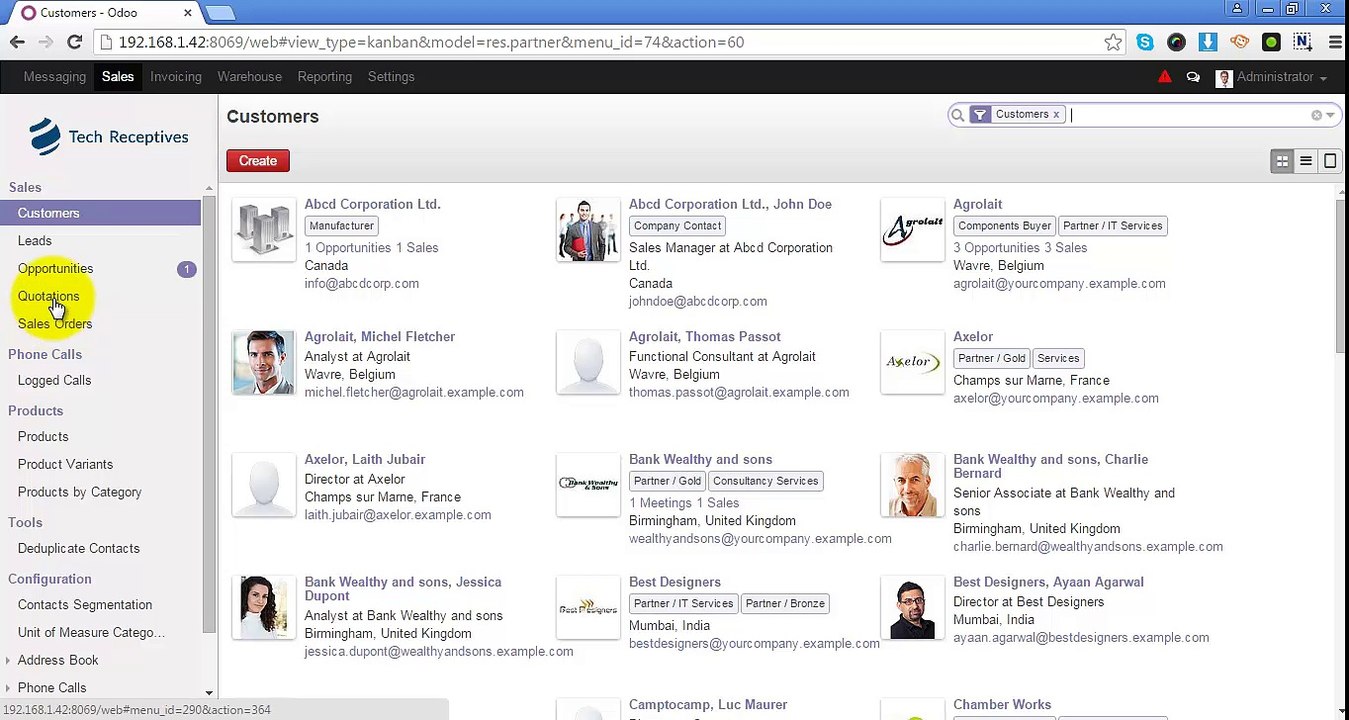The image size is (1349, 720).
Task: Open the Best Designers customer name
Action: (x=674, y=582)
